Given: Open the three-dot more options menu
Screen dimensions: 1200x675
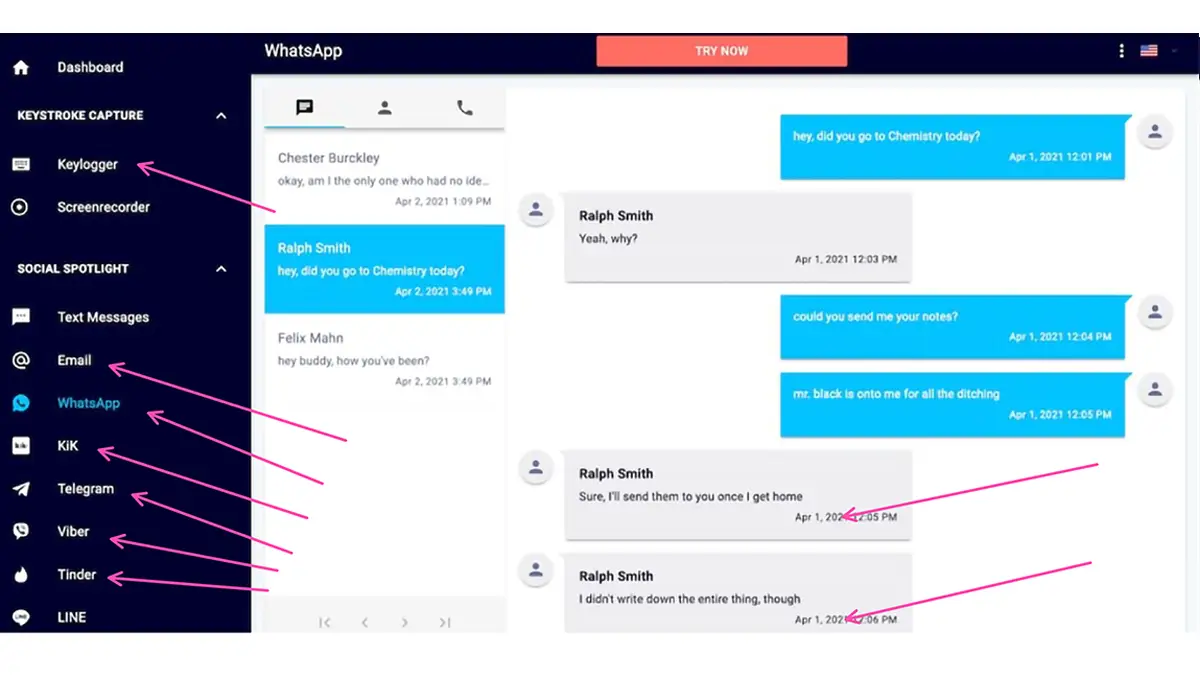Looking at the screenshot, I should coord(1122,51).
